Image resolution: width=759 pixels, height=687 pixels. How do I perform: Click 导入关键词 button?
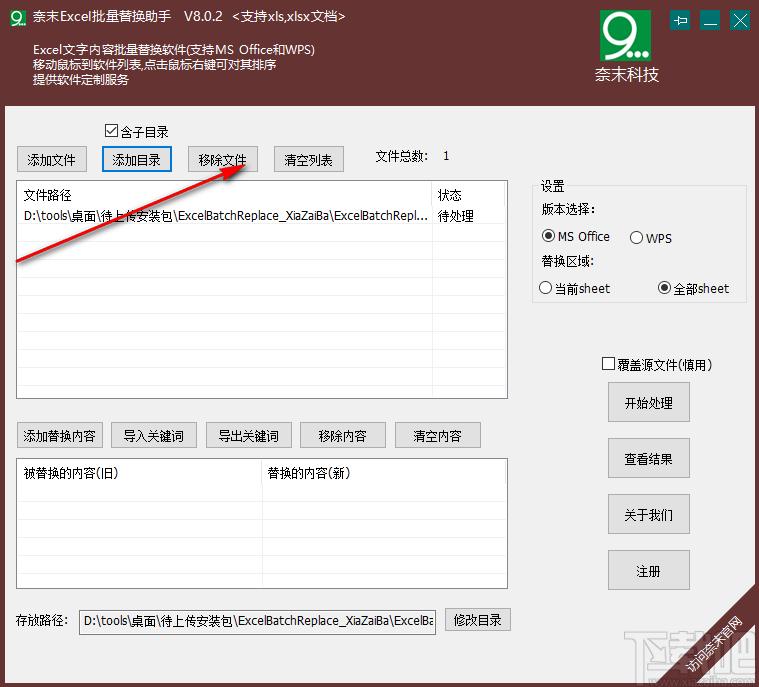click(x=154, y=435)
